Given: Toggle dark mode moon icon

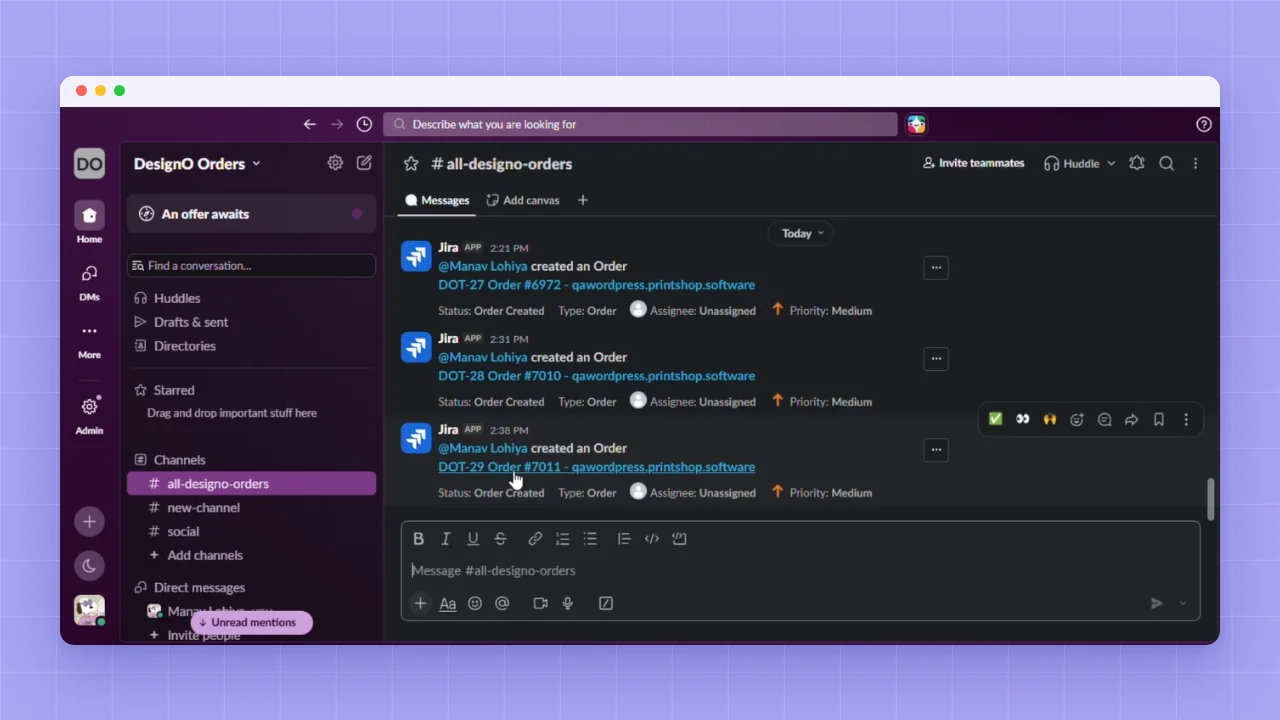Looking at the screenshot, I should coord(89,566).
